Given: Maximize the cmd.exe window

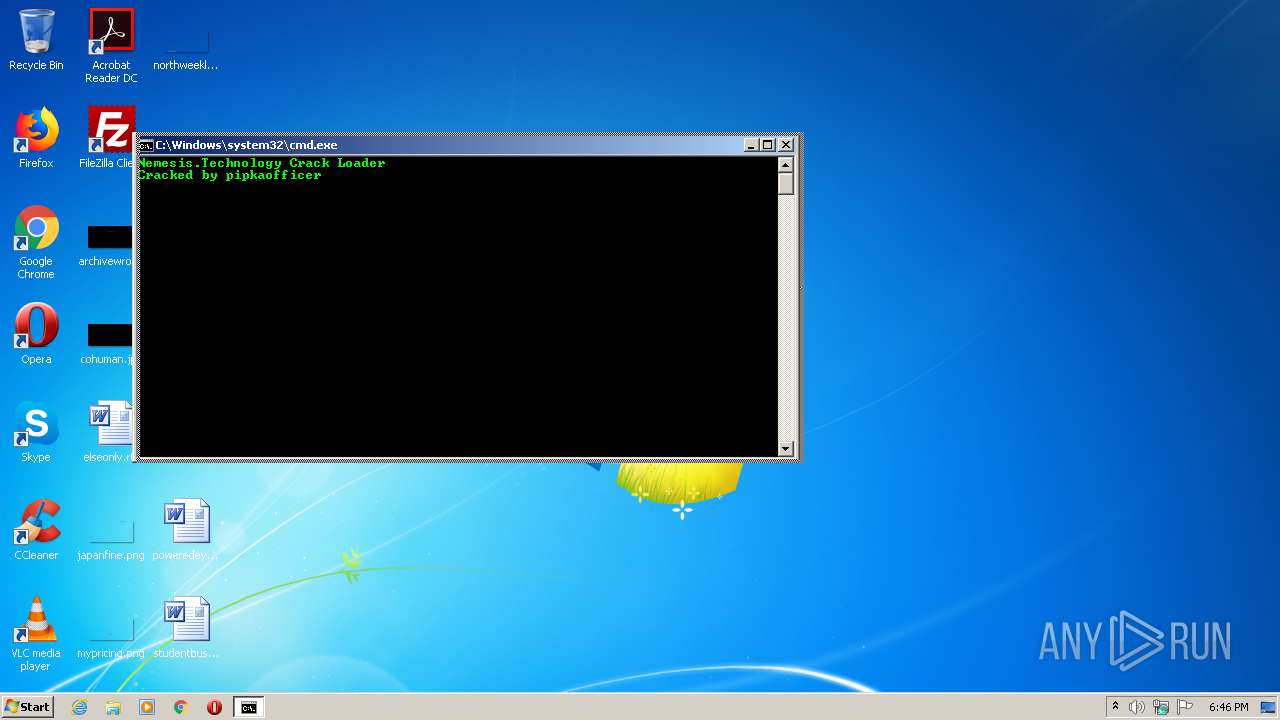Looking at the screenshot, I should coord(768,145).
